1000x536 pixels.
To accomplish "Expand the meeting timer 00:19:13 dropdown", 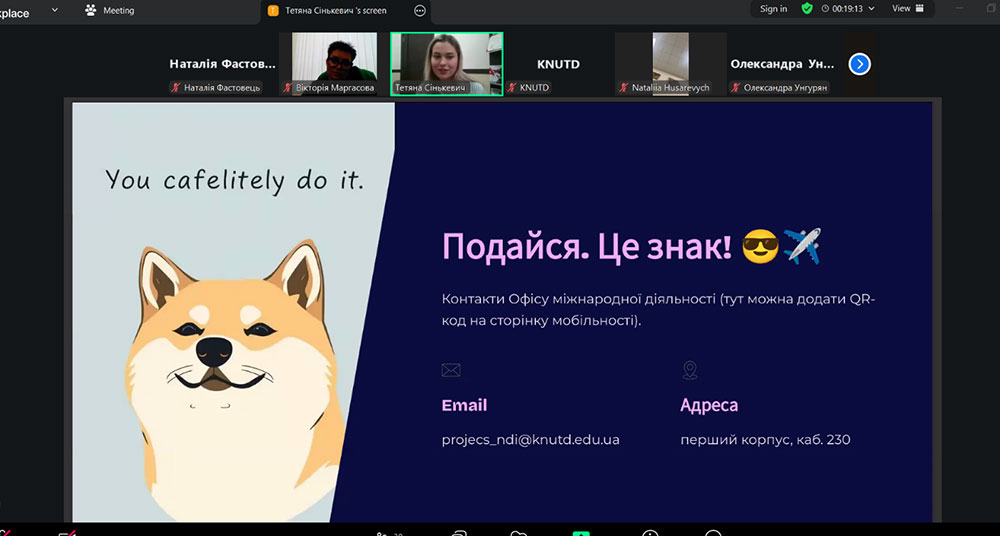I will pos(871,9).
